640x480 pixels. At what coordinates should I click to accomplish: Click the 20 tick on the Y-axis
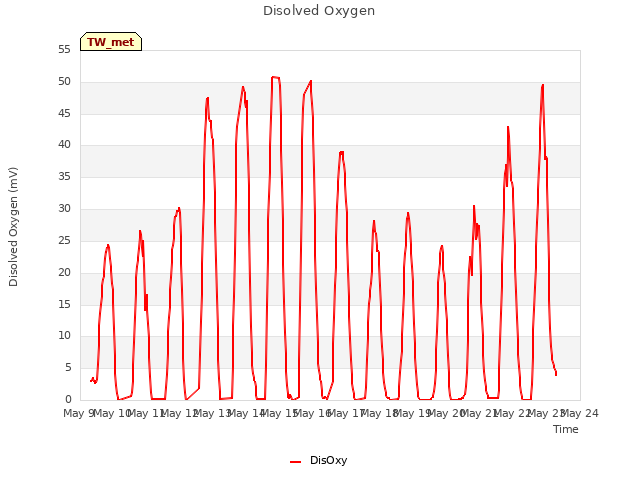(64, 272)
